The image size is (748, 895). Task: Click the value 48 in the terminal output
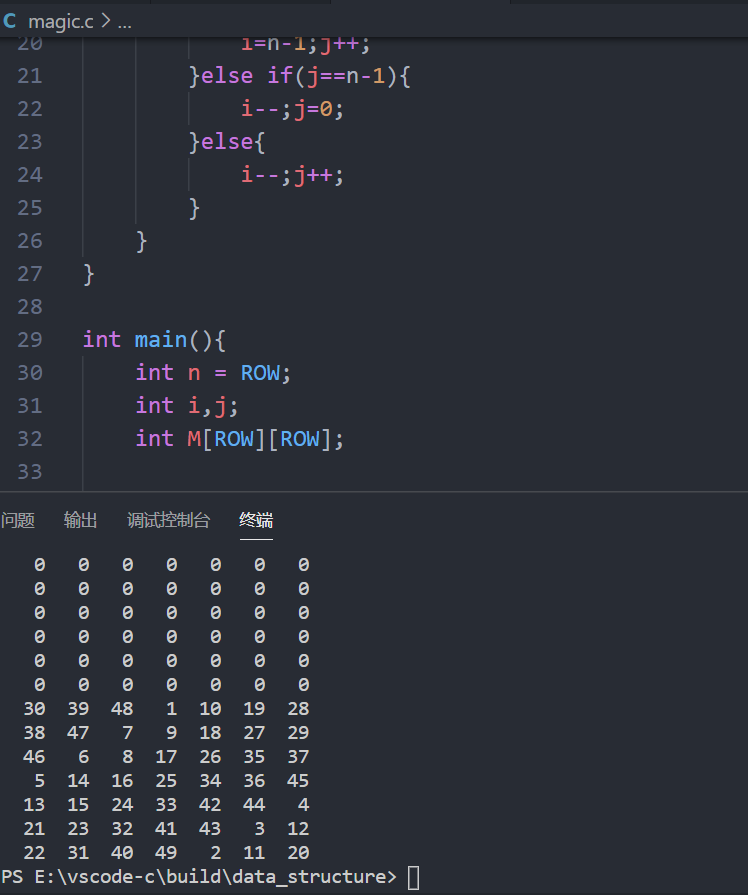[122, 709]
